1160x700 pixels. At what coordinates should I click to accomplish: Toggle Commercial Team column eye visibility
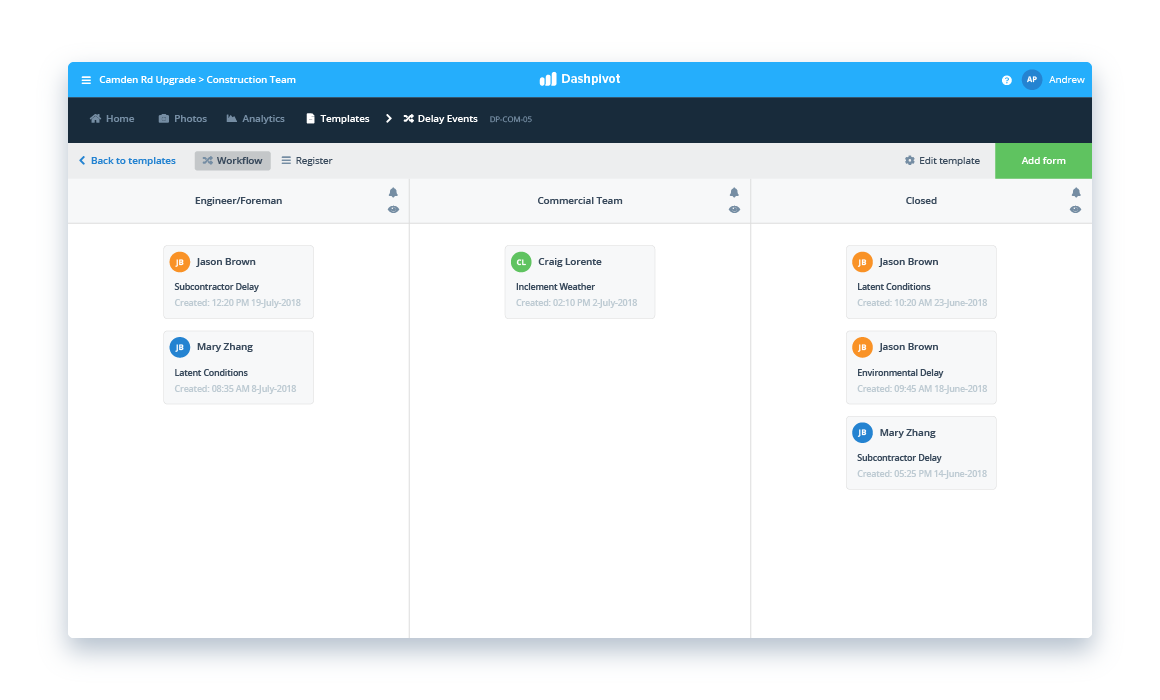point(734,209)
